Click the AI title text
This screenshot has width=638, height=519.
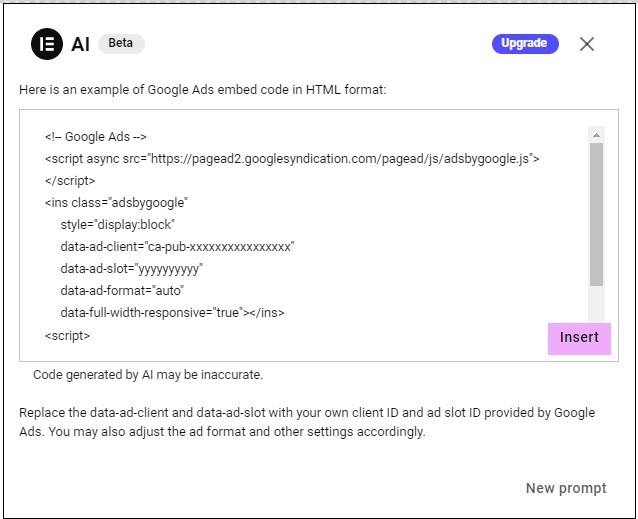(x=80, y=44)
